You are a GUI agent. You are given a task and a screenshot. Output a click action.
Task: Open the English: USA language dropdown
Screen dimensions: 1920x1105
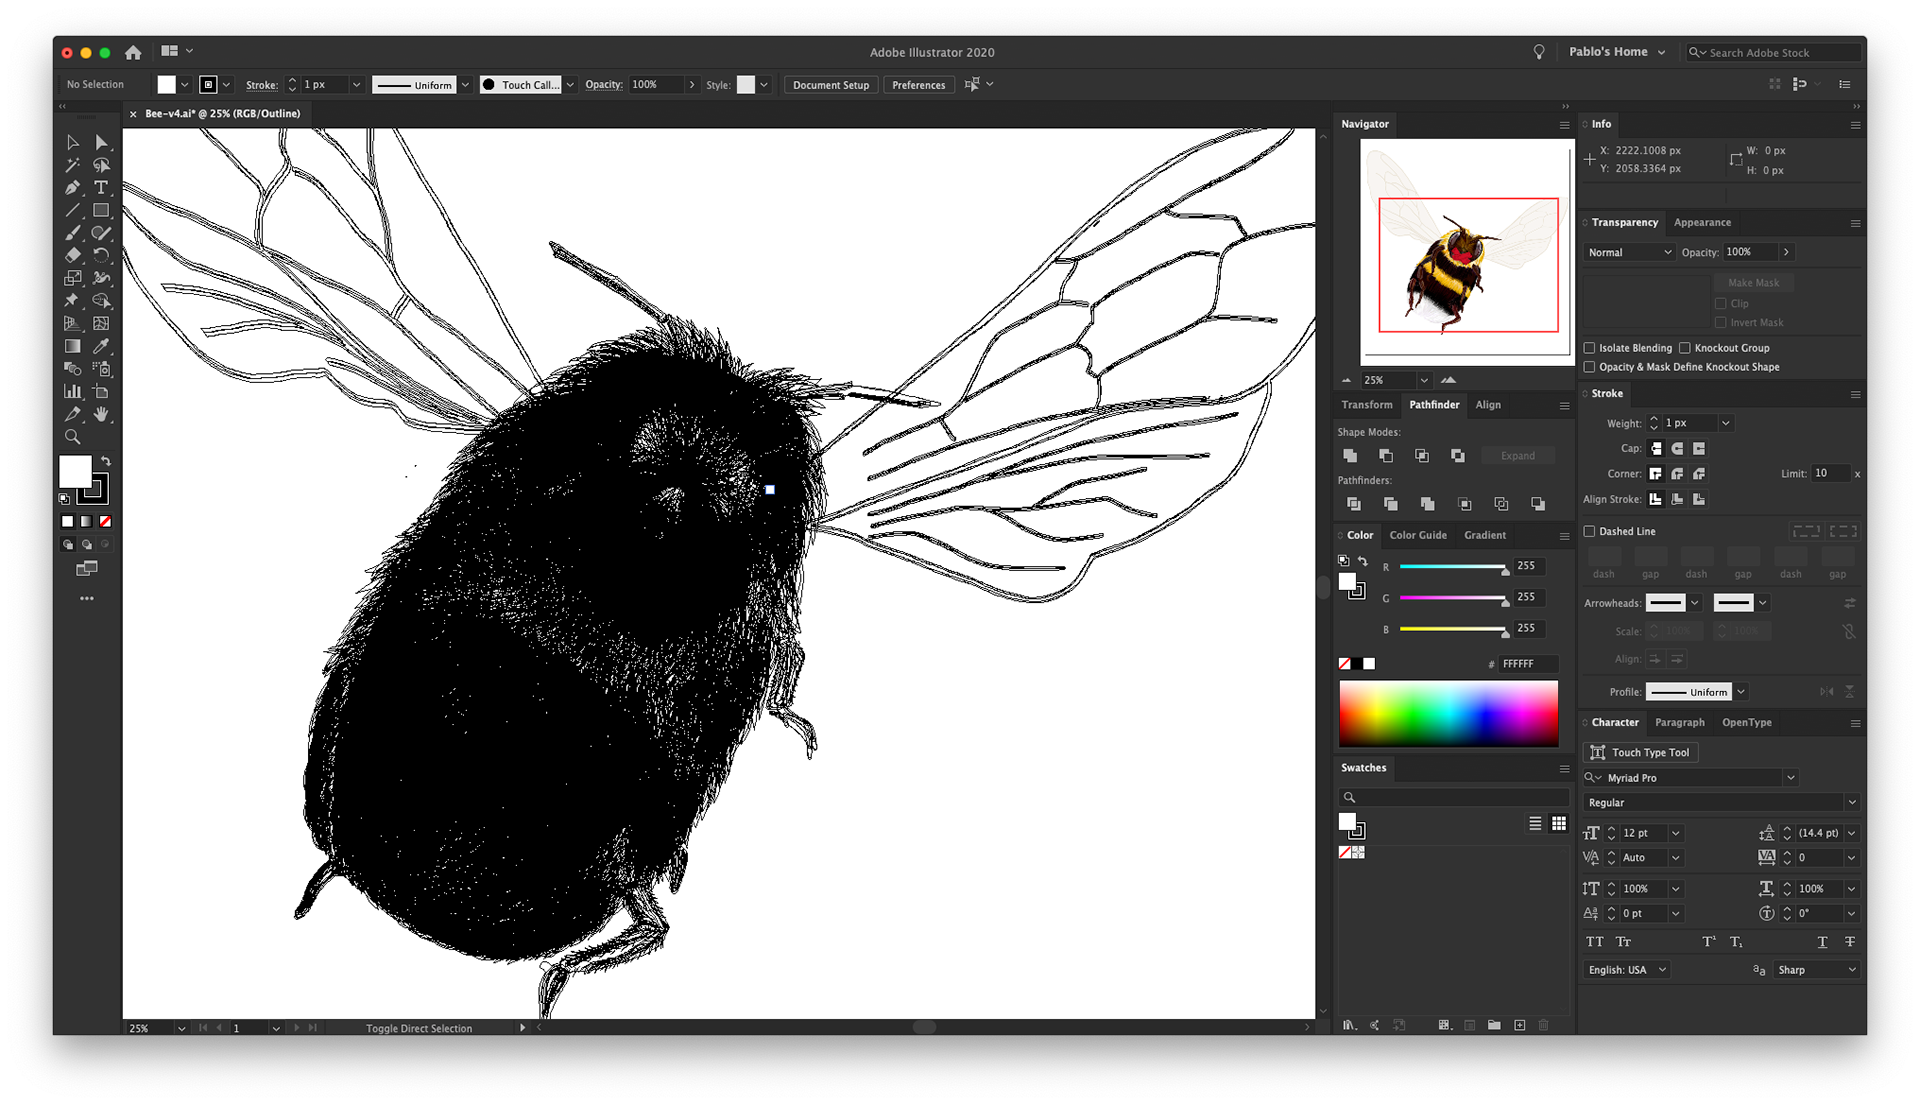1627,970
